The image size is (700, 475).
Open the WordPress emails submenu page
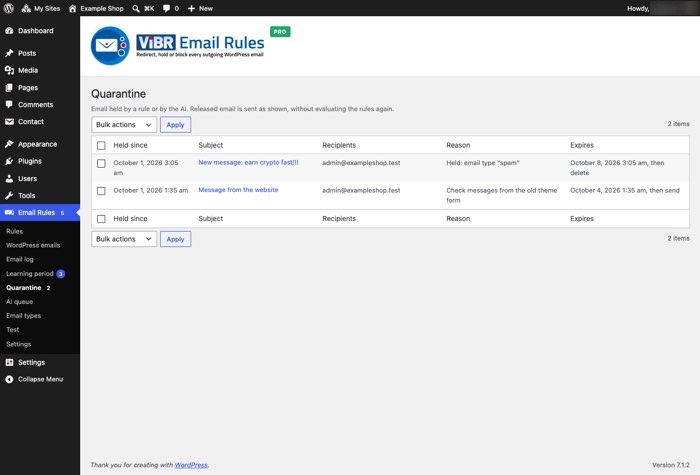[x=33, y=245]
